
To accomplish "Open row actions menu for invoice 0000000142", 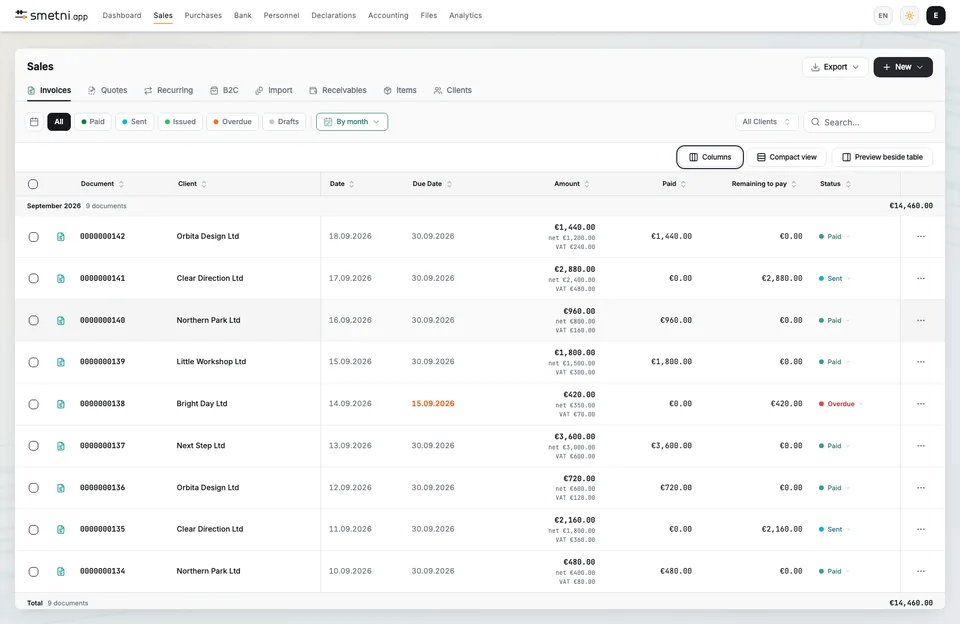I will tap(921, 236).
